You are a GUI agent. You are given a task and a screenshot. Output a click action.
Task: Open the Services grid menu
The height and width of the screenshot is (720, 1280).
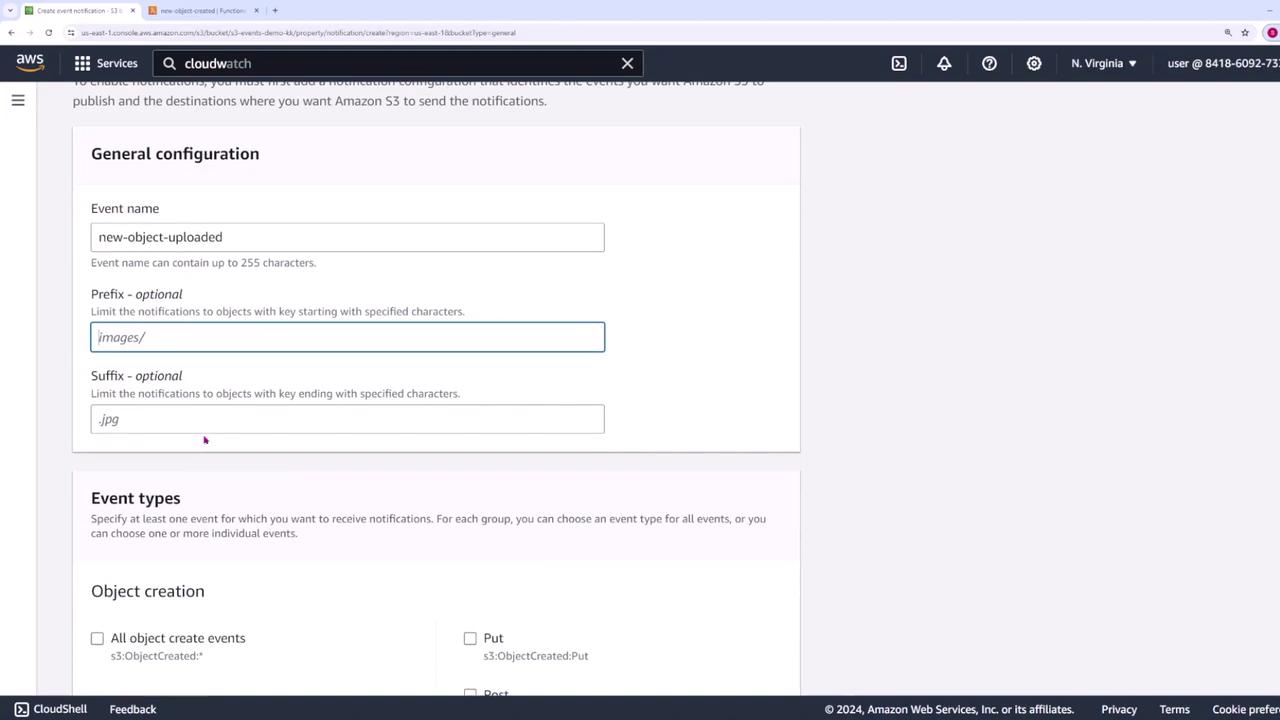click(106, 63)
